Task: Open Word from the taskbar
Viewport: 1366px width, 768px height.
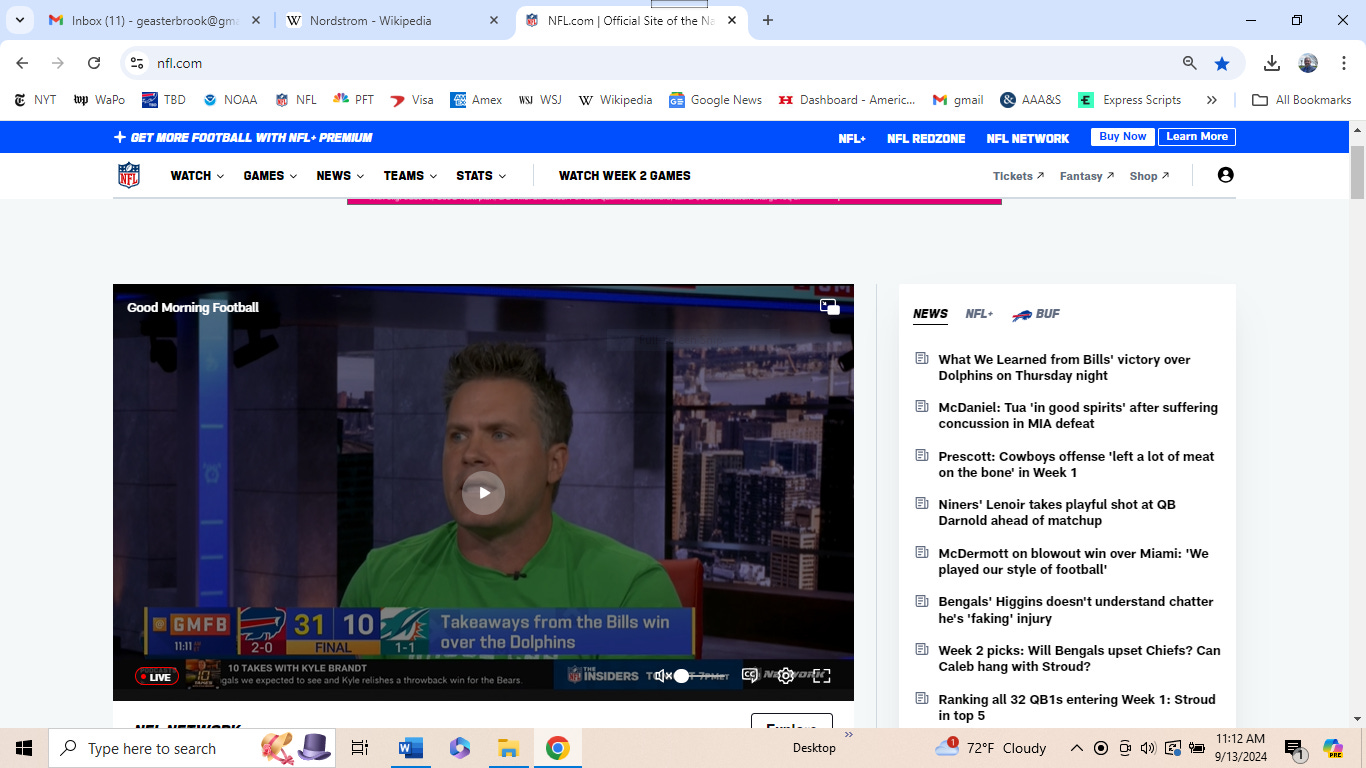Action: click(x=410, y=748)
